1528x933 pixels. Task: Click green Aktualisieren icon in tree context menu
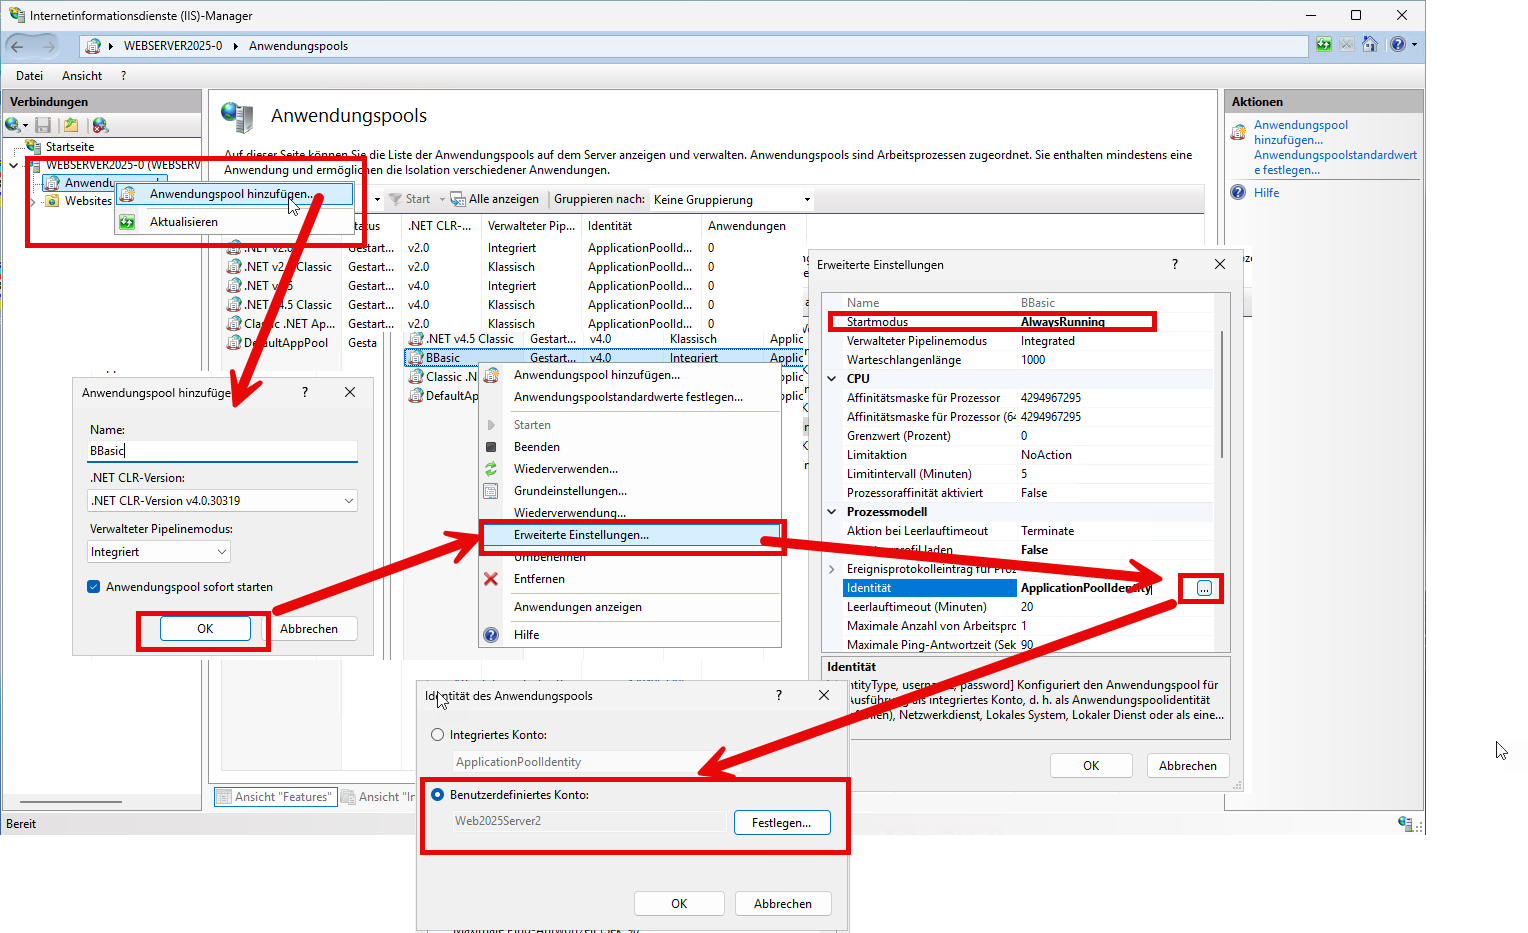point(128,222)
